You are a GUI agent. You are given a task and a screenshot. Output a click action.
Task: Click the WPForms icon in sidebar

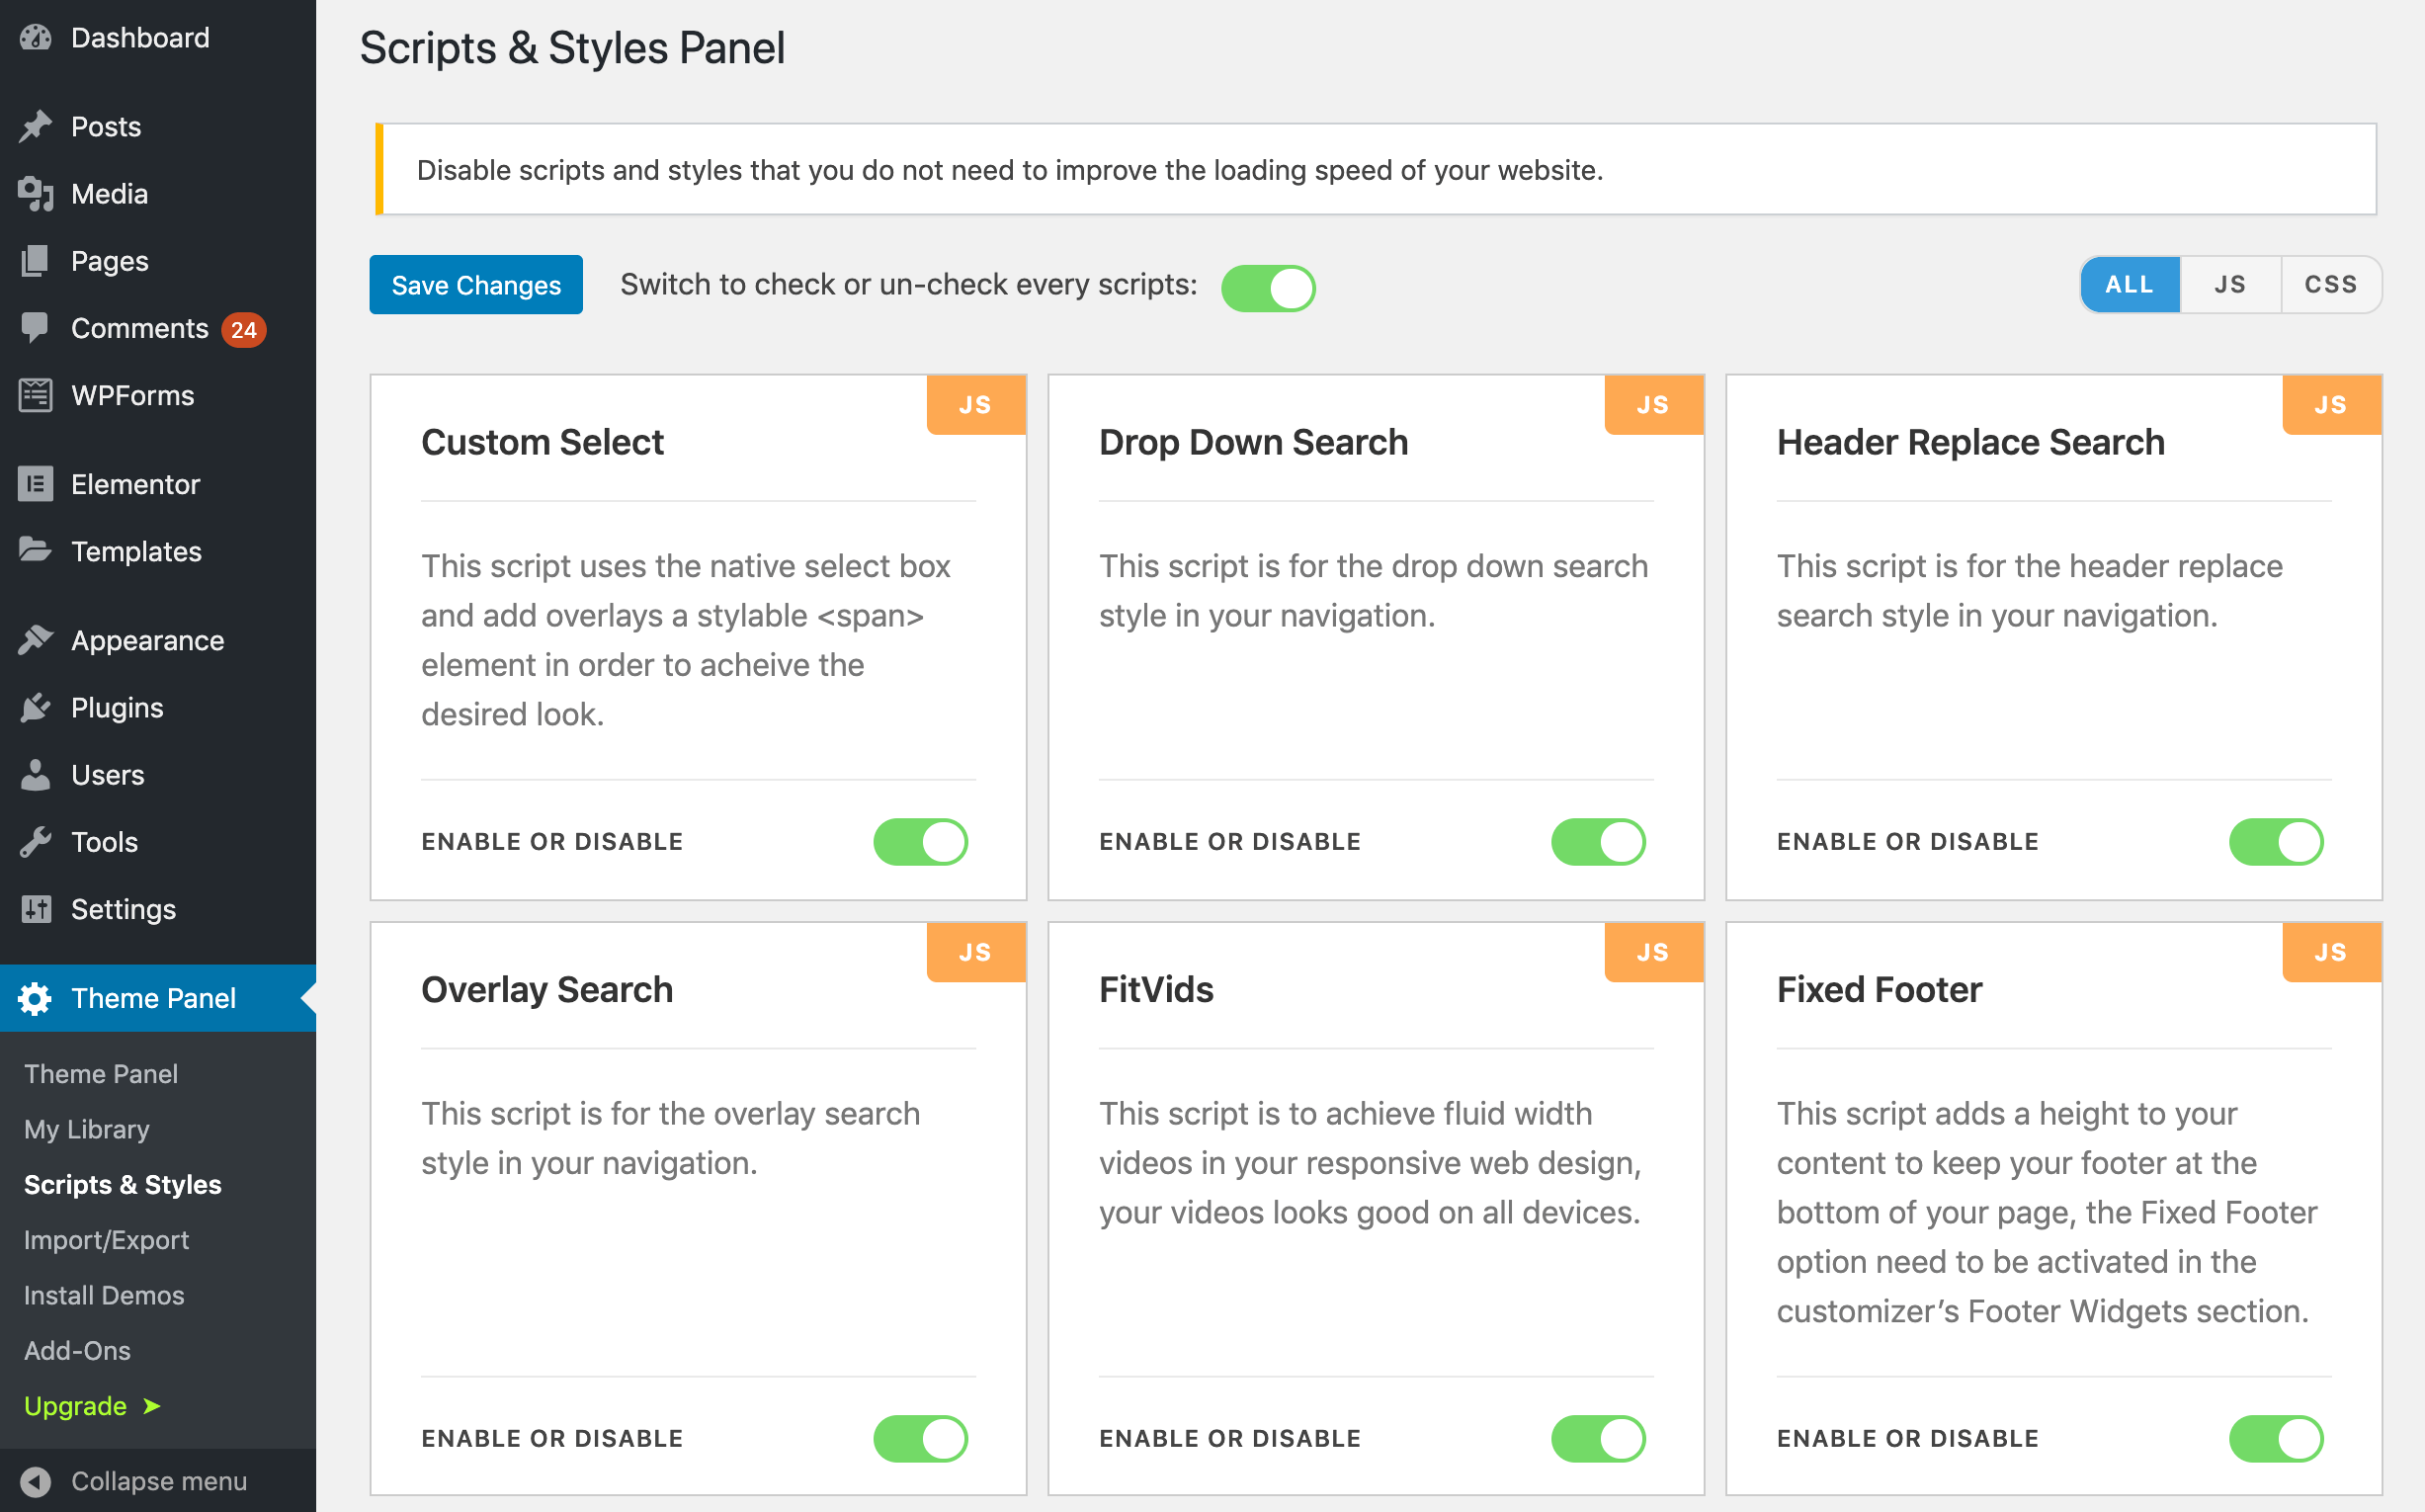37,392
